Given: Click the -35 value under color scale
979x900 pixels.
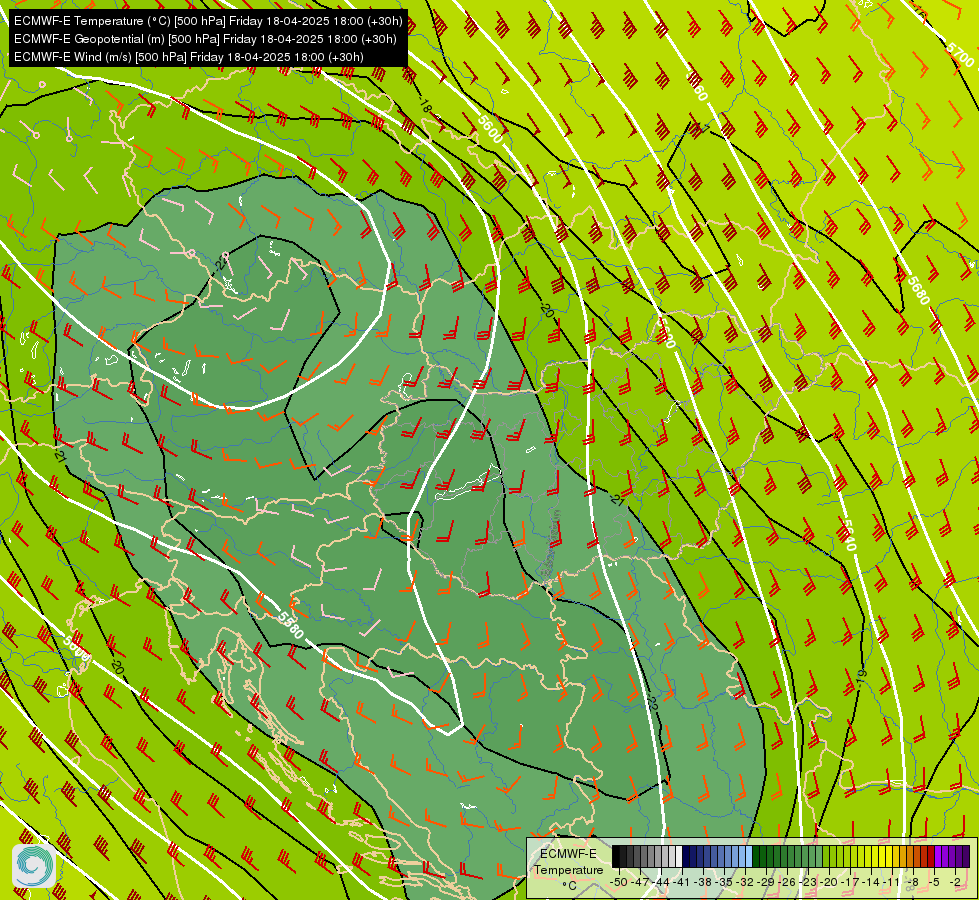Looking at the screenshot, I should click(723, 882).
